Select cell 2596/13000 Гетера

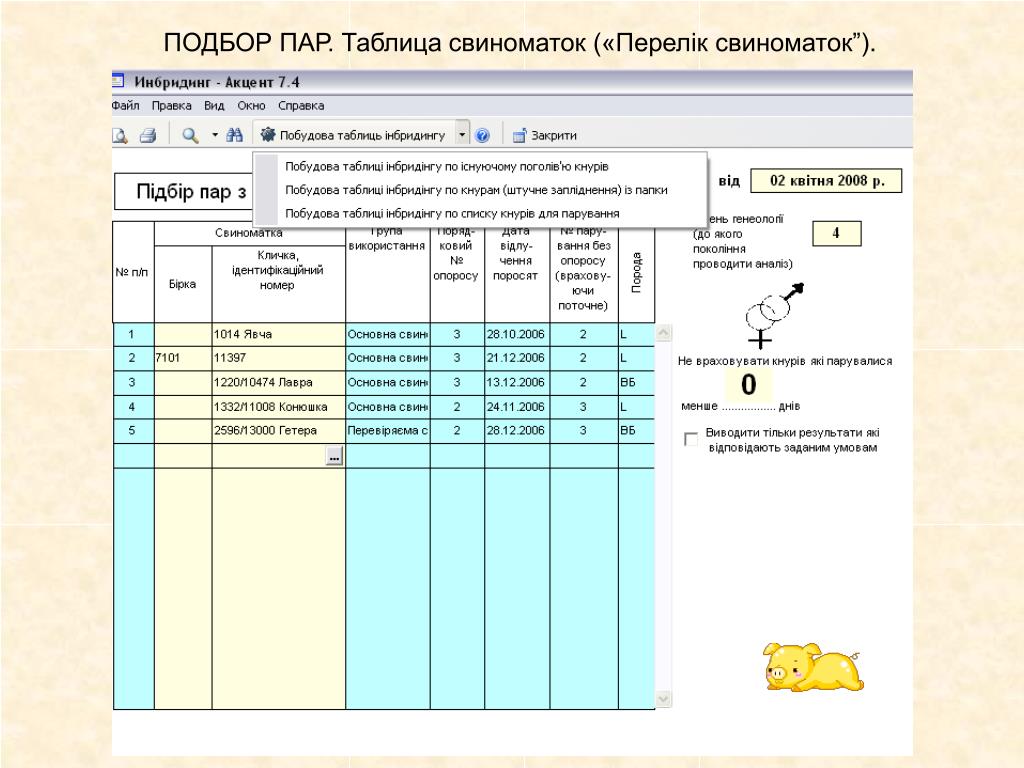279,431
